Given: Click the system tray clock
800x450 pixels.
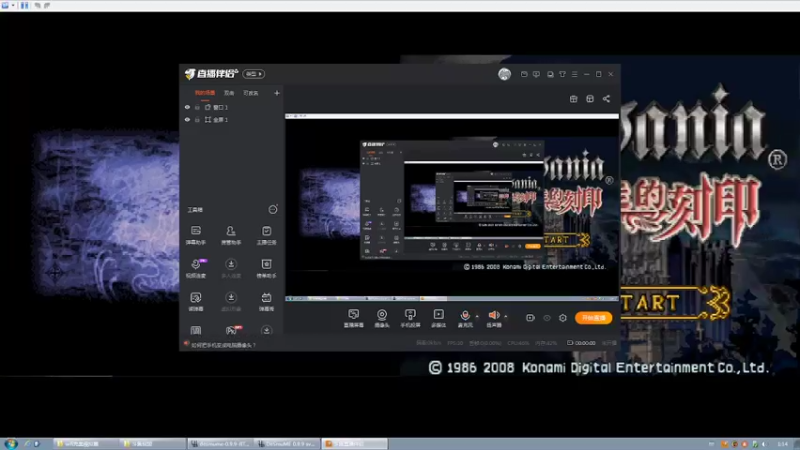Looking at the screenshot, I should click(x=783, y=444).
